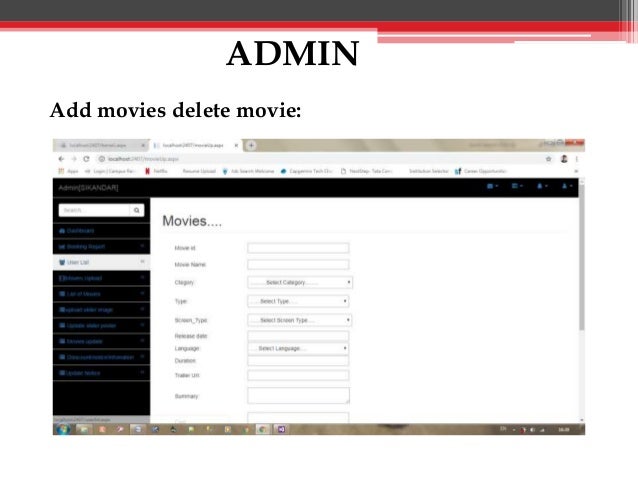Open Update slider poster in the sidebar

pyautogui.click(x=101, y=326)
